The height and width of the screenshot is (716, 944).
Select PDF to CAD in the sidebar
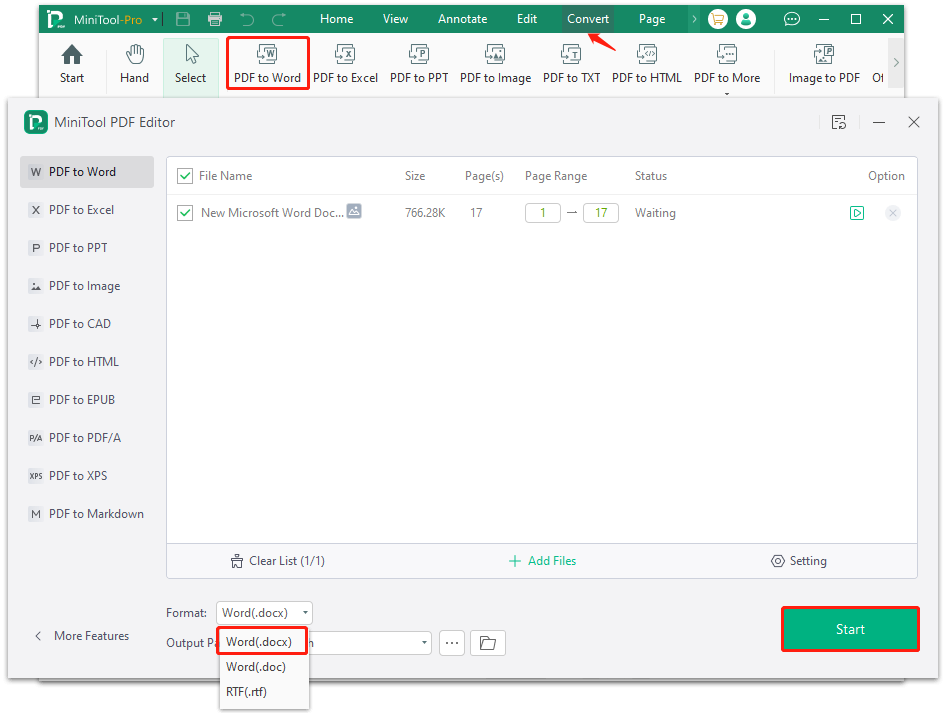pos(87,324)
